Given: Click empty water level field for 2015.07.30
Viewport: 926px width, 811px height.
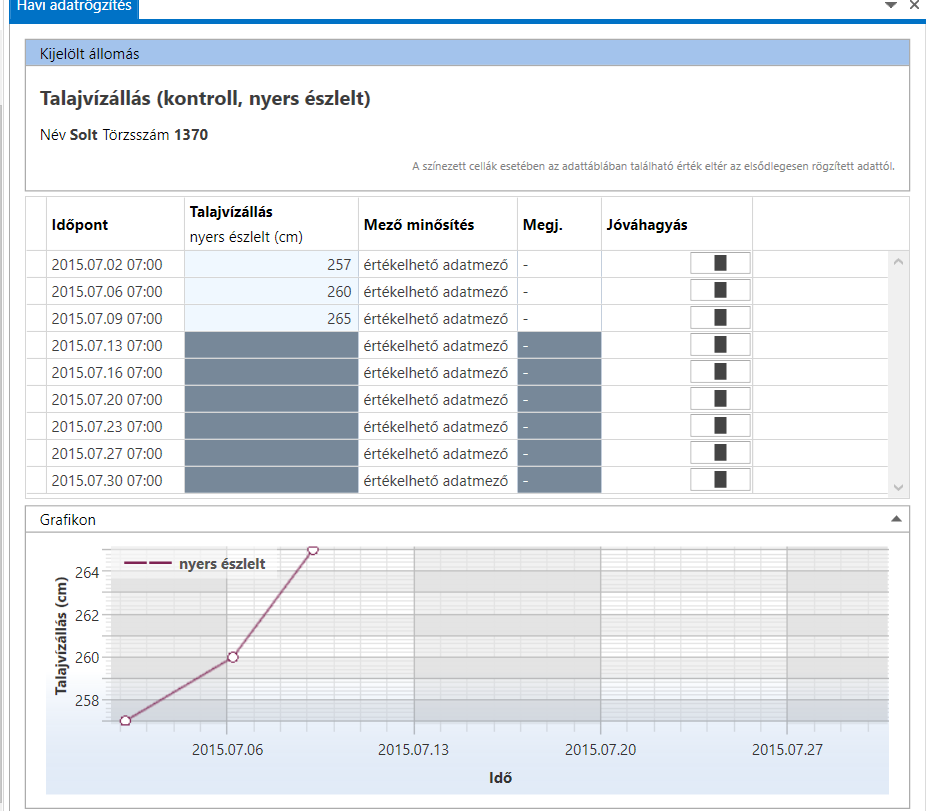Looking at the screenshot, I should pyautogui.click(x=271, y=480).
